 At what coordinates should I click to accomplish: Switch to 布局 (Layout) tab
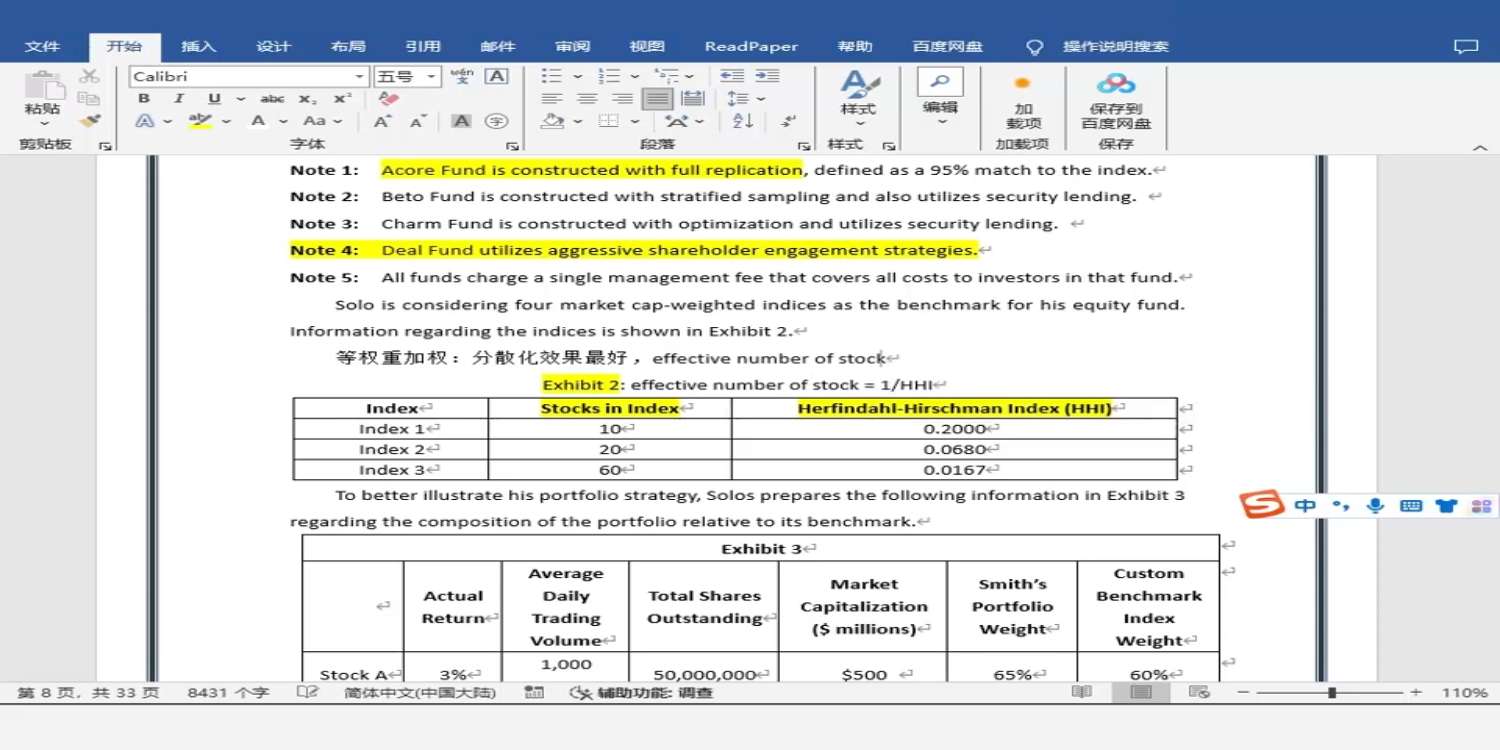tap(348, 47)
